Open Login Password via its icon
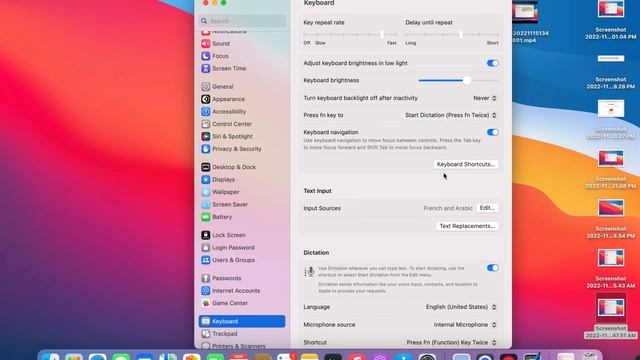This screenshot has height=360, width=640. 206,247
